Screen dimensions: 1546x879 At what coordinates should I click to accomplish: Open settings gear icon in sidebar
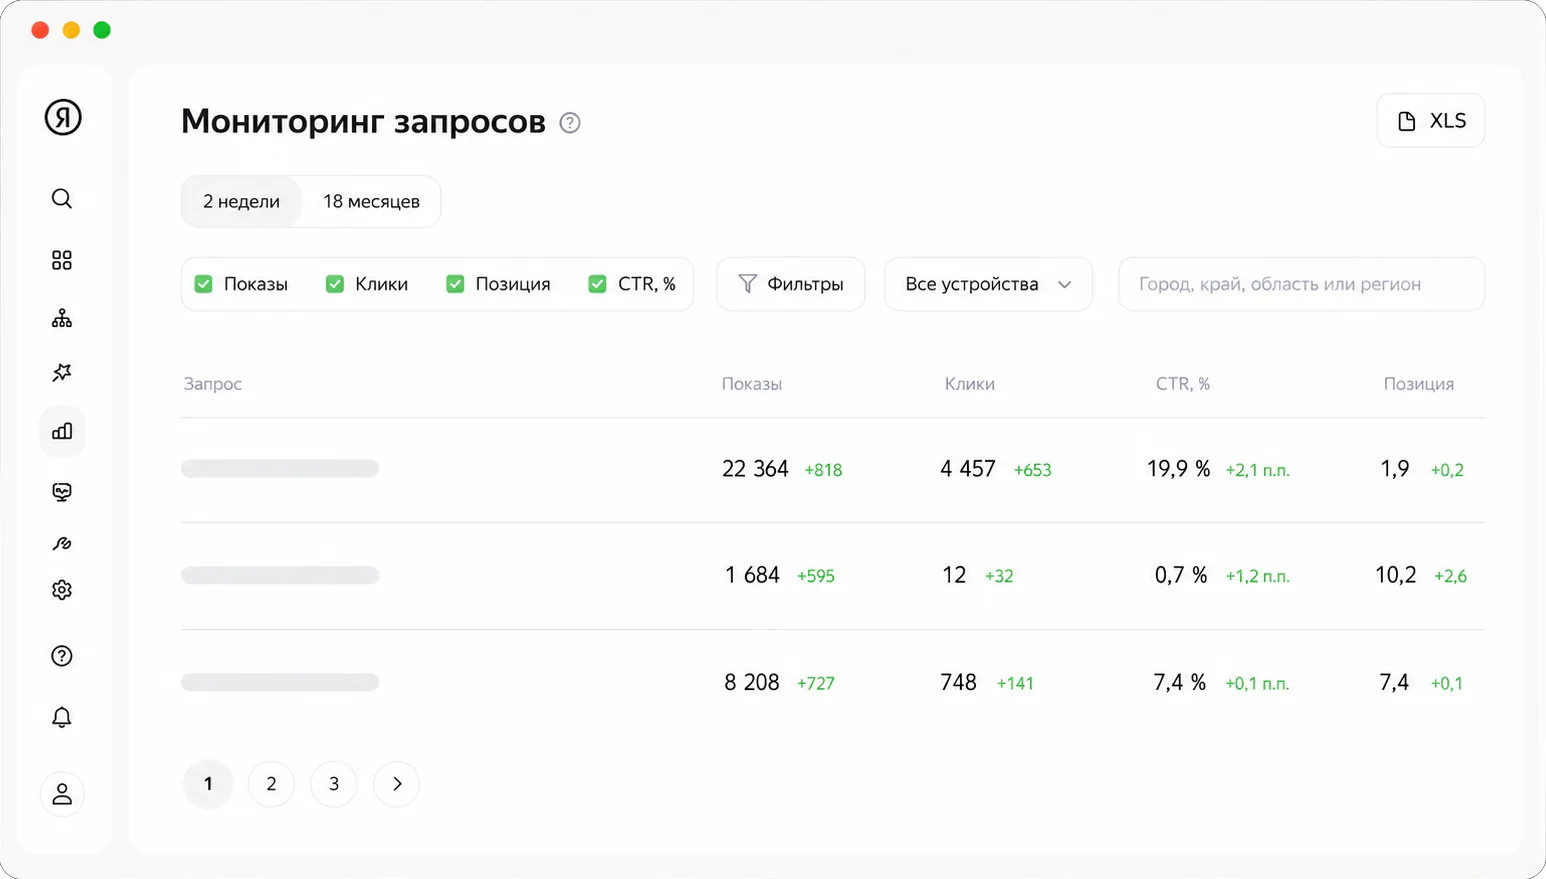pyautogui.click(x=62, y=590)
